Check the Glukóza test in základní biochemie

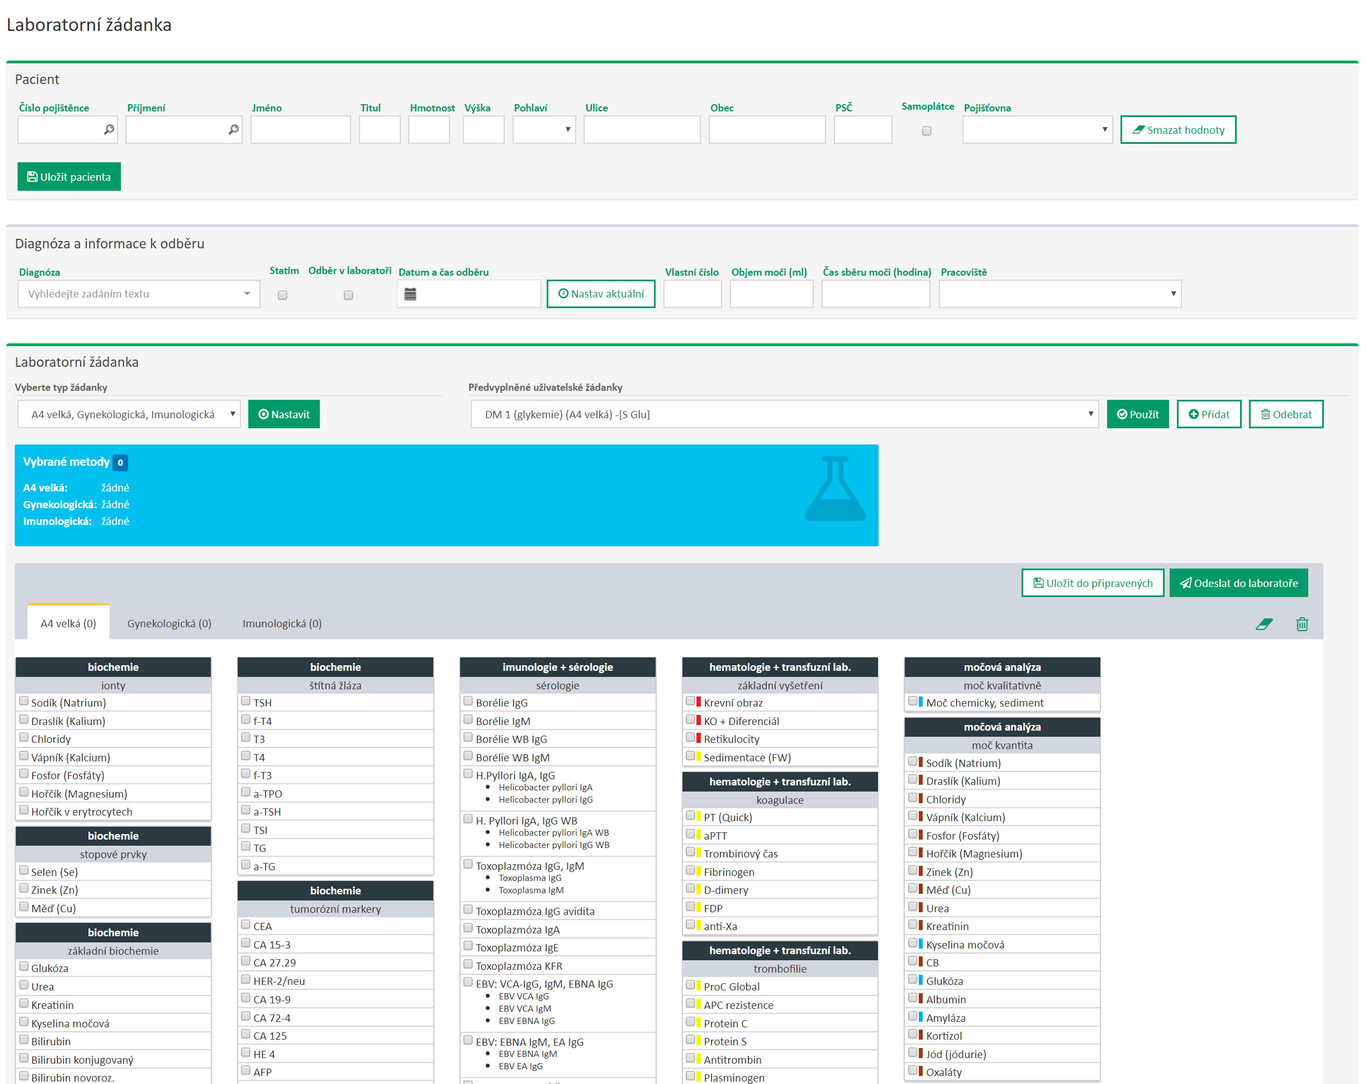pos(24,967)
